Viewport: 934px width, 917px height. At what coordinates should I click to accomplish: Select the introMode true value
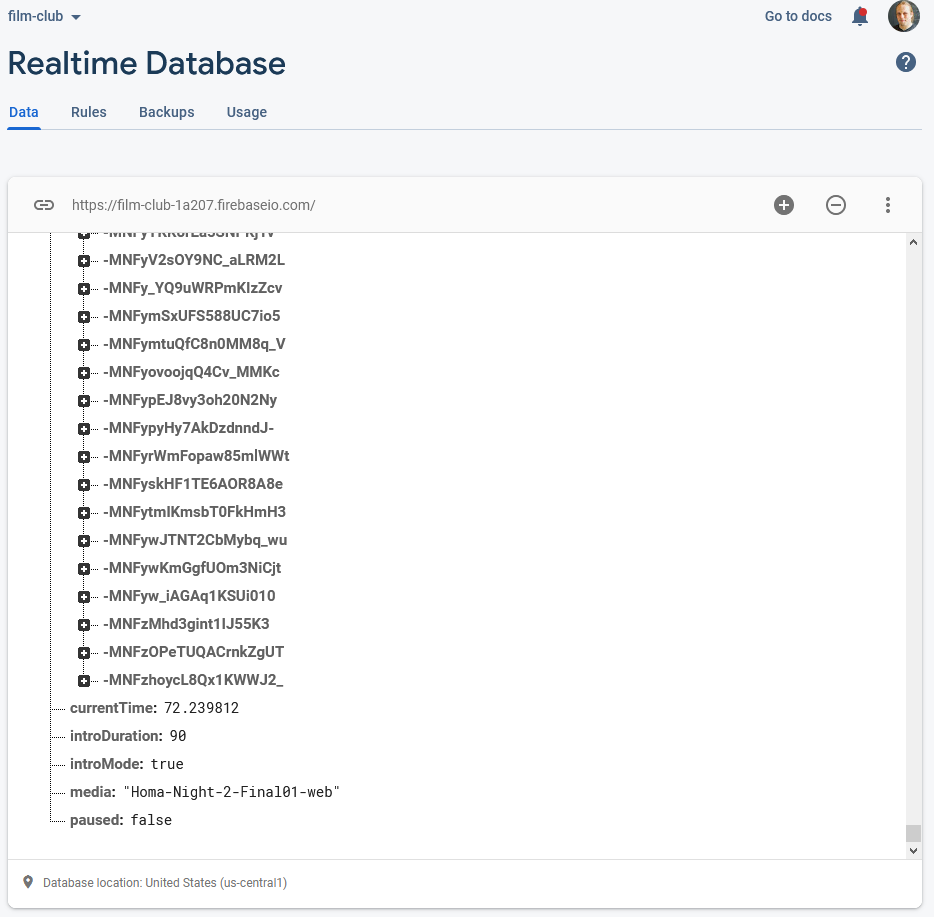click(167, 764)
